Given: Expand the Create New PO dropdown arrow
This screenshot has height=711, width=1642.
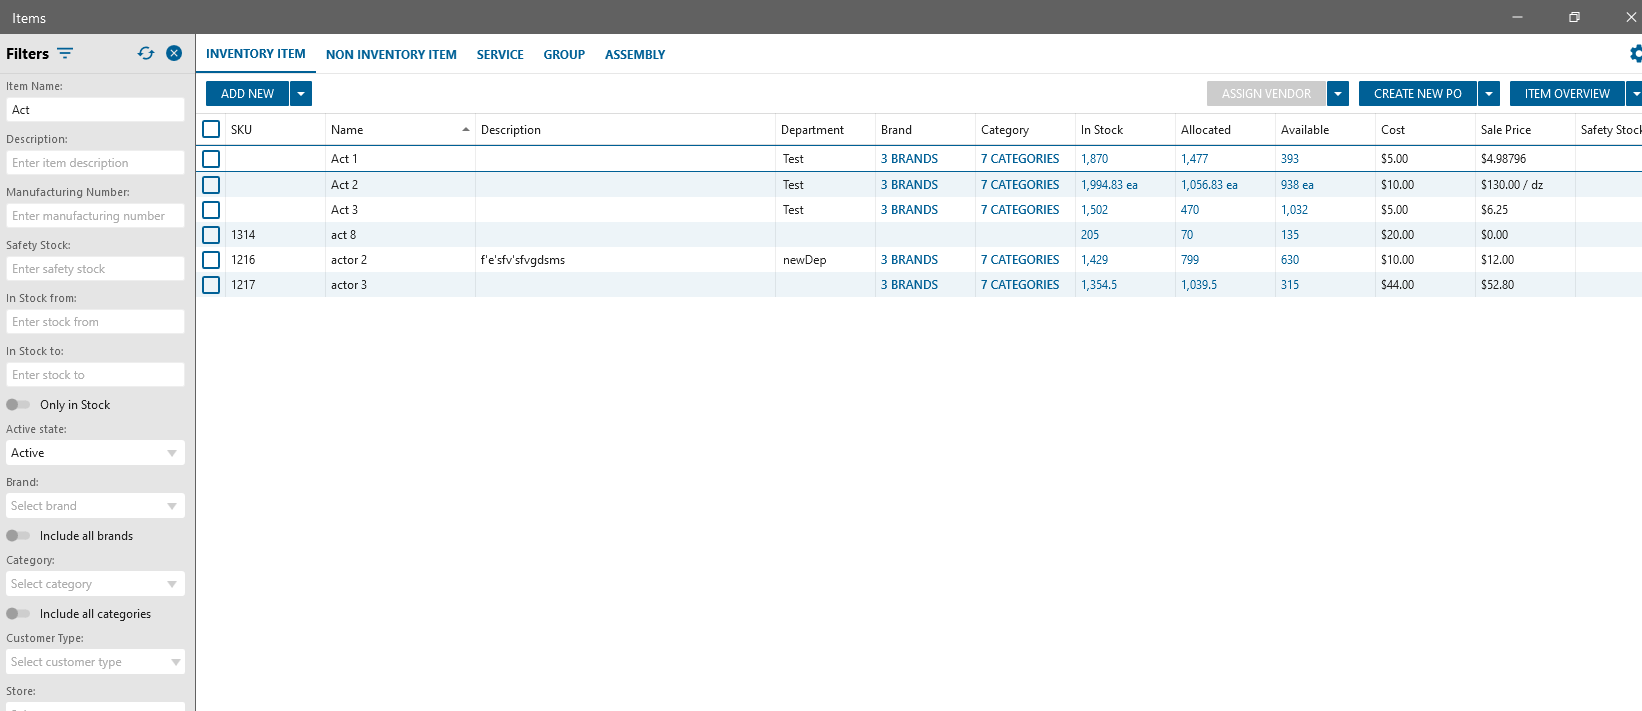Looking at the screenshot, I should pos(1489,94).
